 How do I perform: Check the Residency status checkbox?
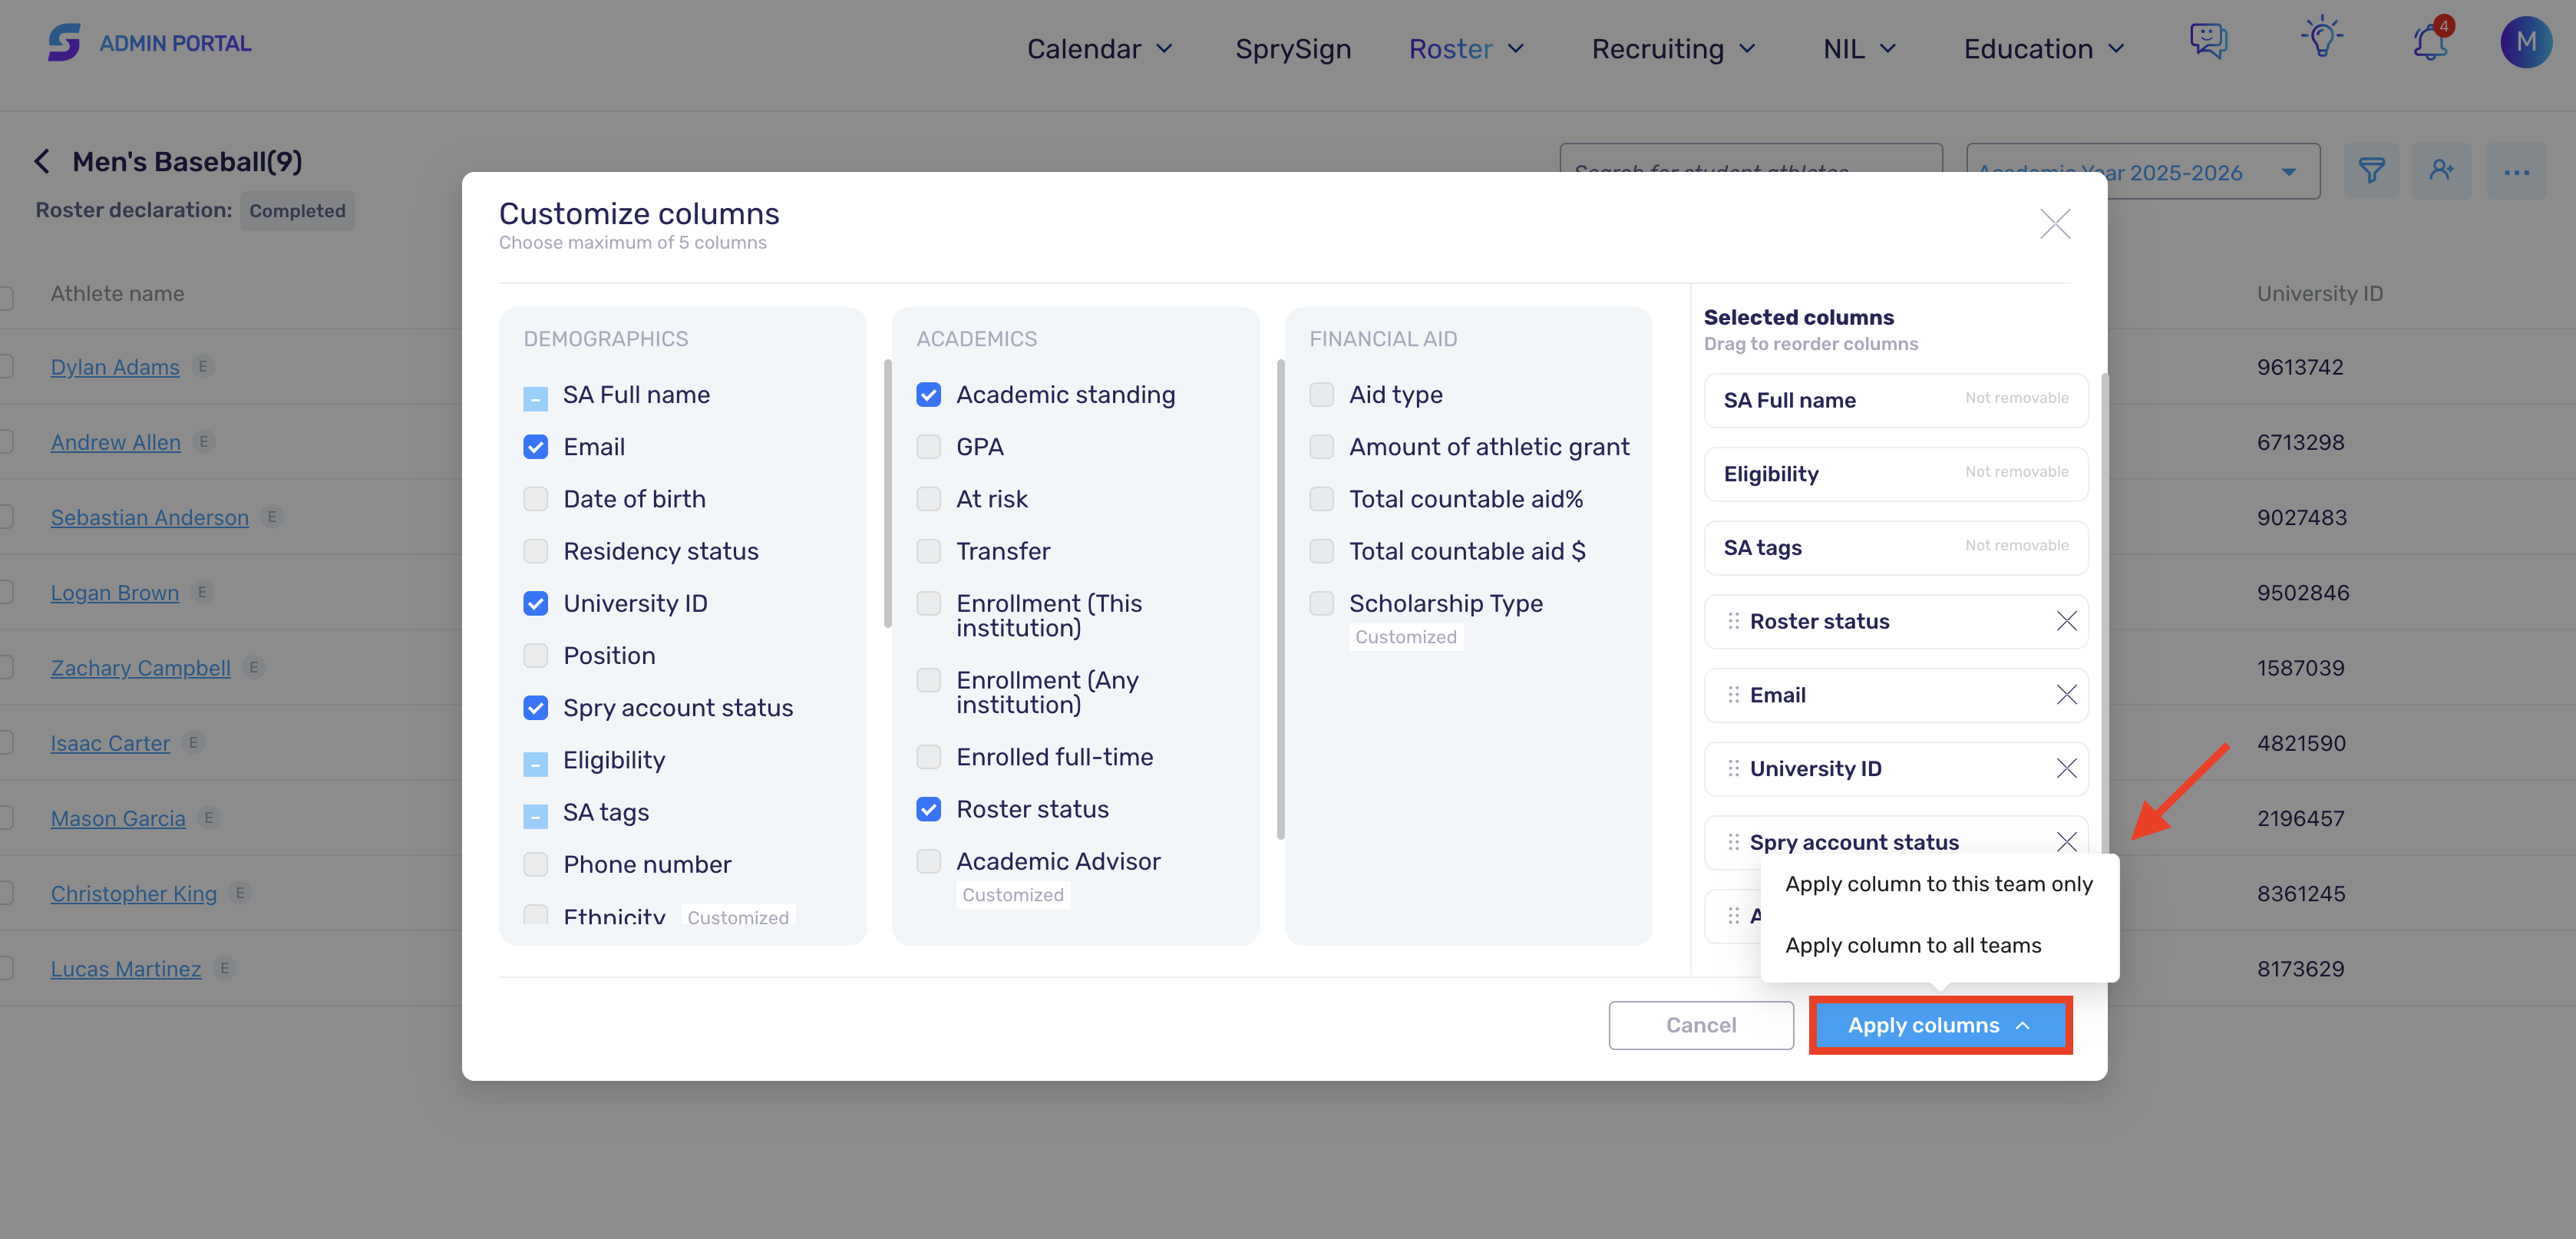coord(536,551)
